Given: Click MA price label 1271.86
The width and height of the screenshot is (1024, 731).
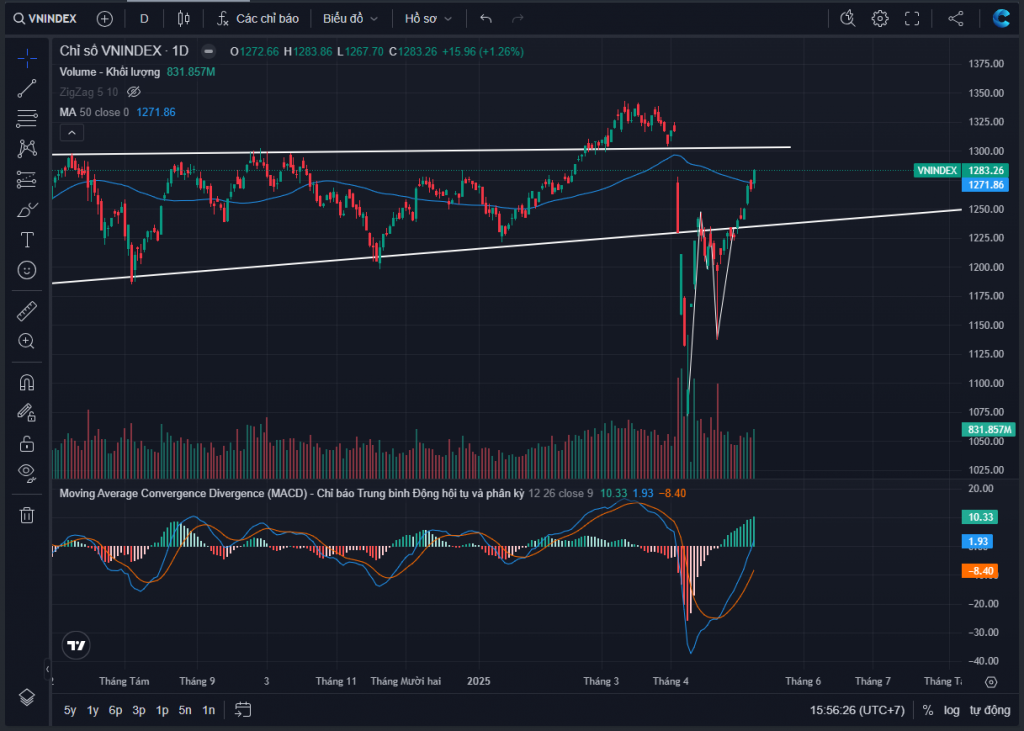Looking at the screenshot, I should (x=985, y=185).
